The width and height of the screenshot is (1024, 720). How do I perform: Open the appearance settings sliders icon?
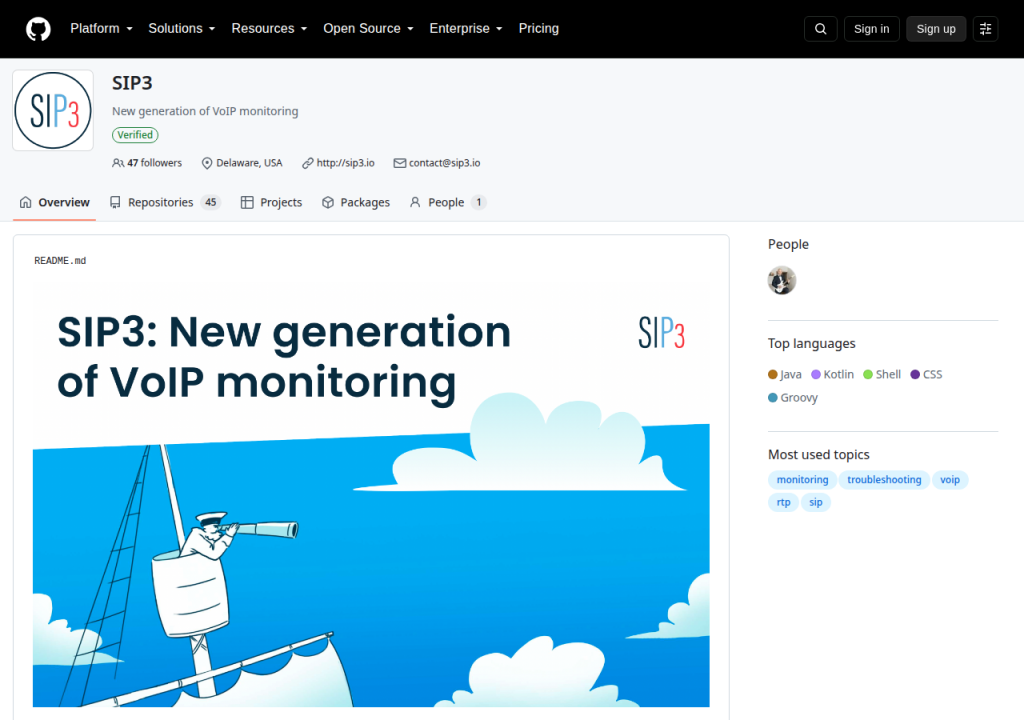click(x=985, y=29)
